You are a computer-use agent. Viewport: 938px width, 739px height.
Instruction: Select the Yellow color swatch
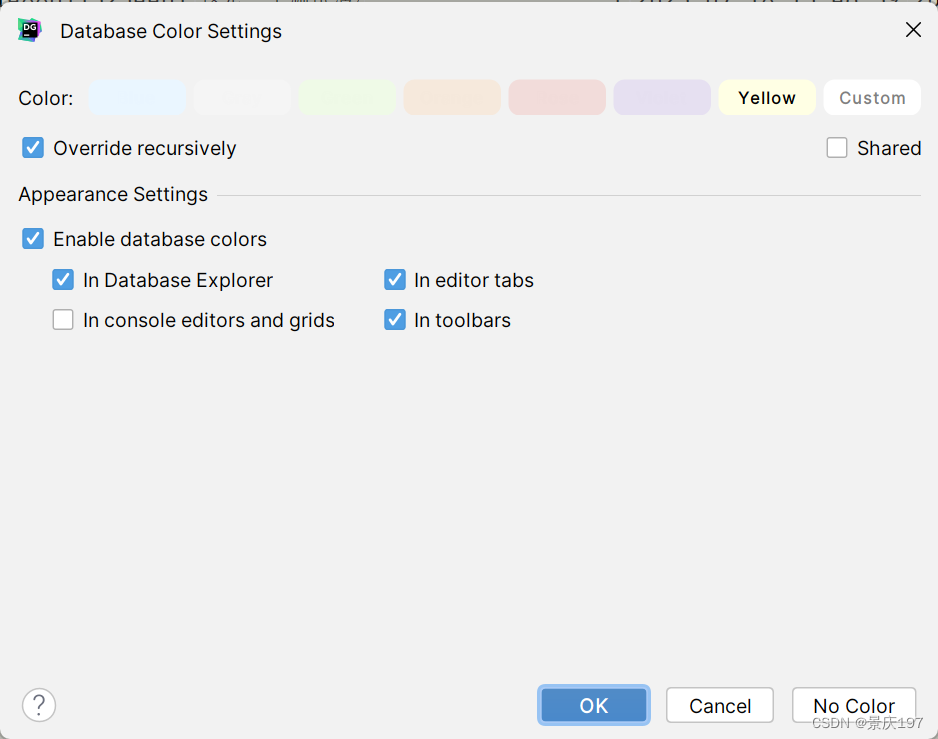(767, 98)
